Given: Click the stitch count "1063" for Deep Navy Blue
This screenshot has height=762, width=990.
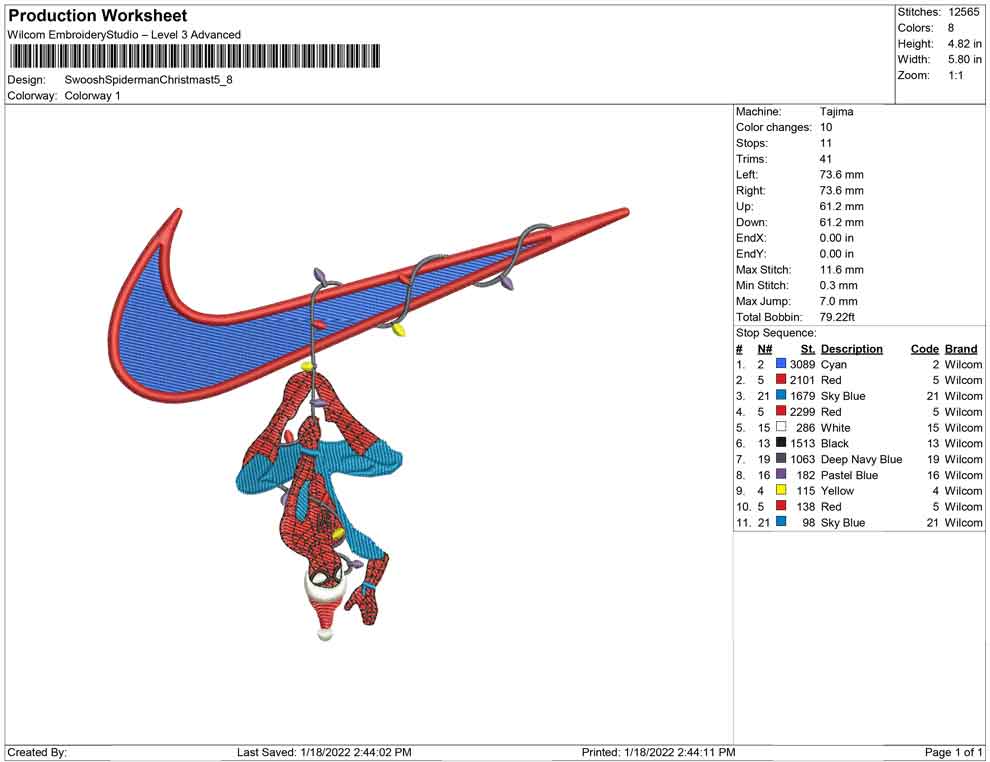Looking at the screenshot, I should tap(802, 459).
